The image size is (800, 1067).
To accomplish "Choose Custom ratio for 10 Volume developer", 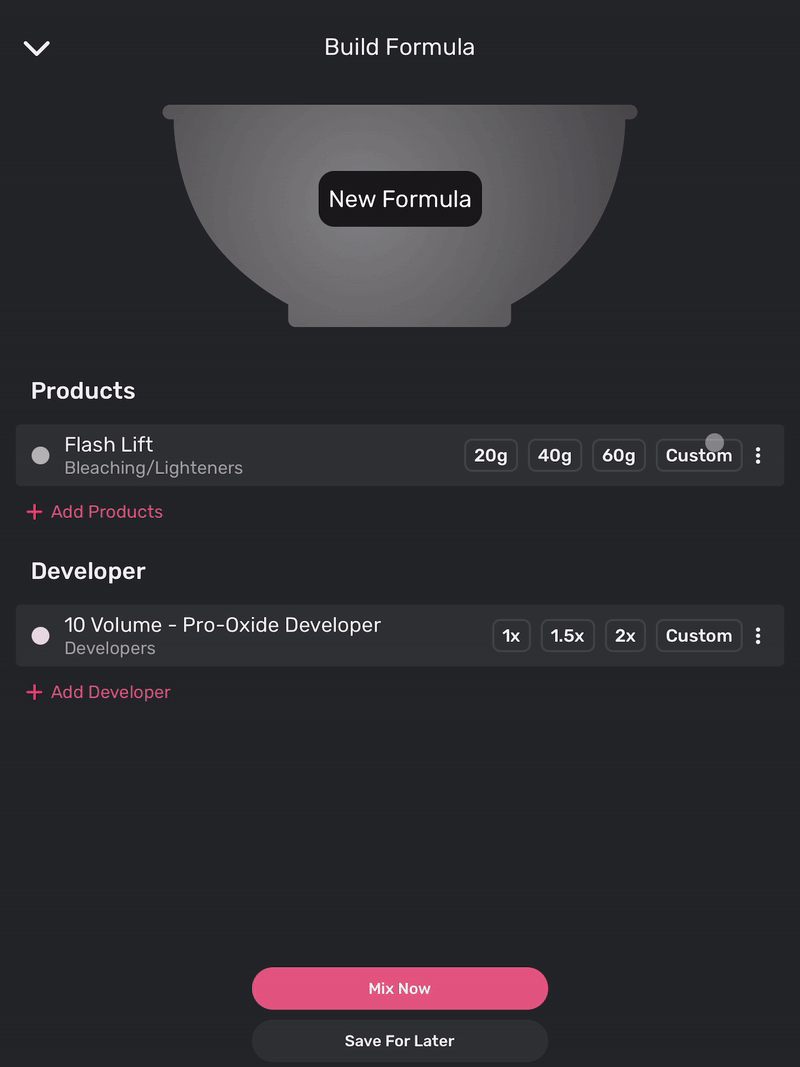I will point(699,636).
